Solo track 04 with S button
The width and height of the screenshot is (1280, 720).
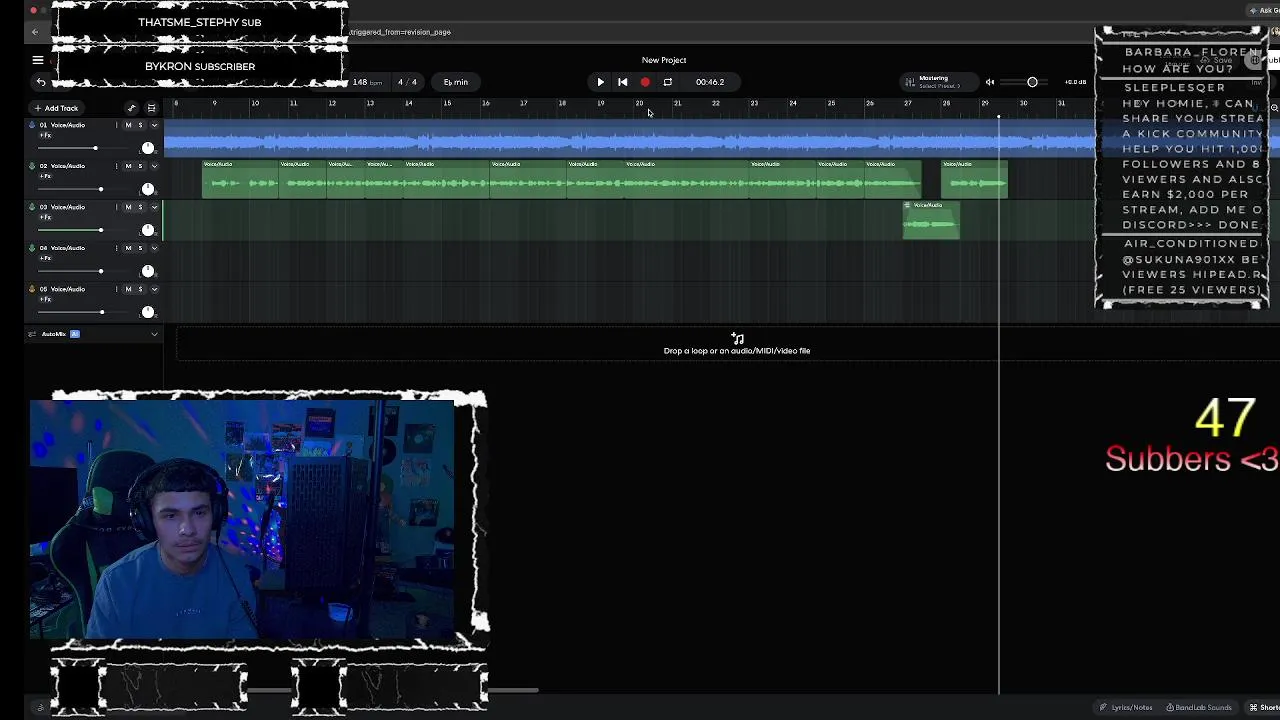click(140, 248)
